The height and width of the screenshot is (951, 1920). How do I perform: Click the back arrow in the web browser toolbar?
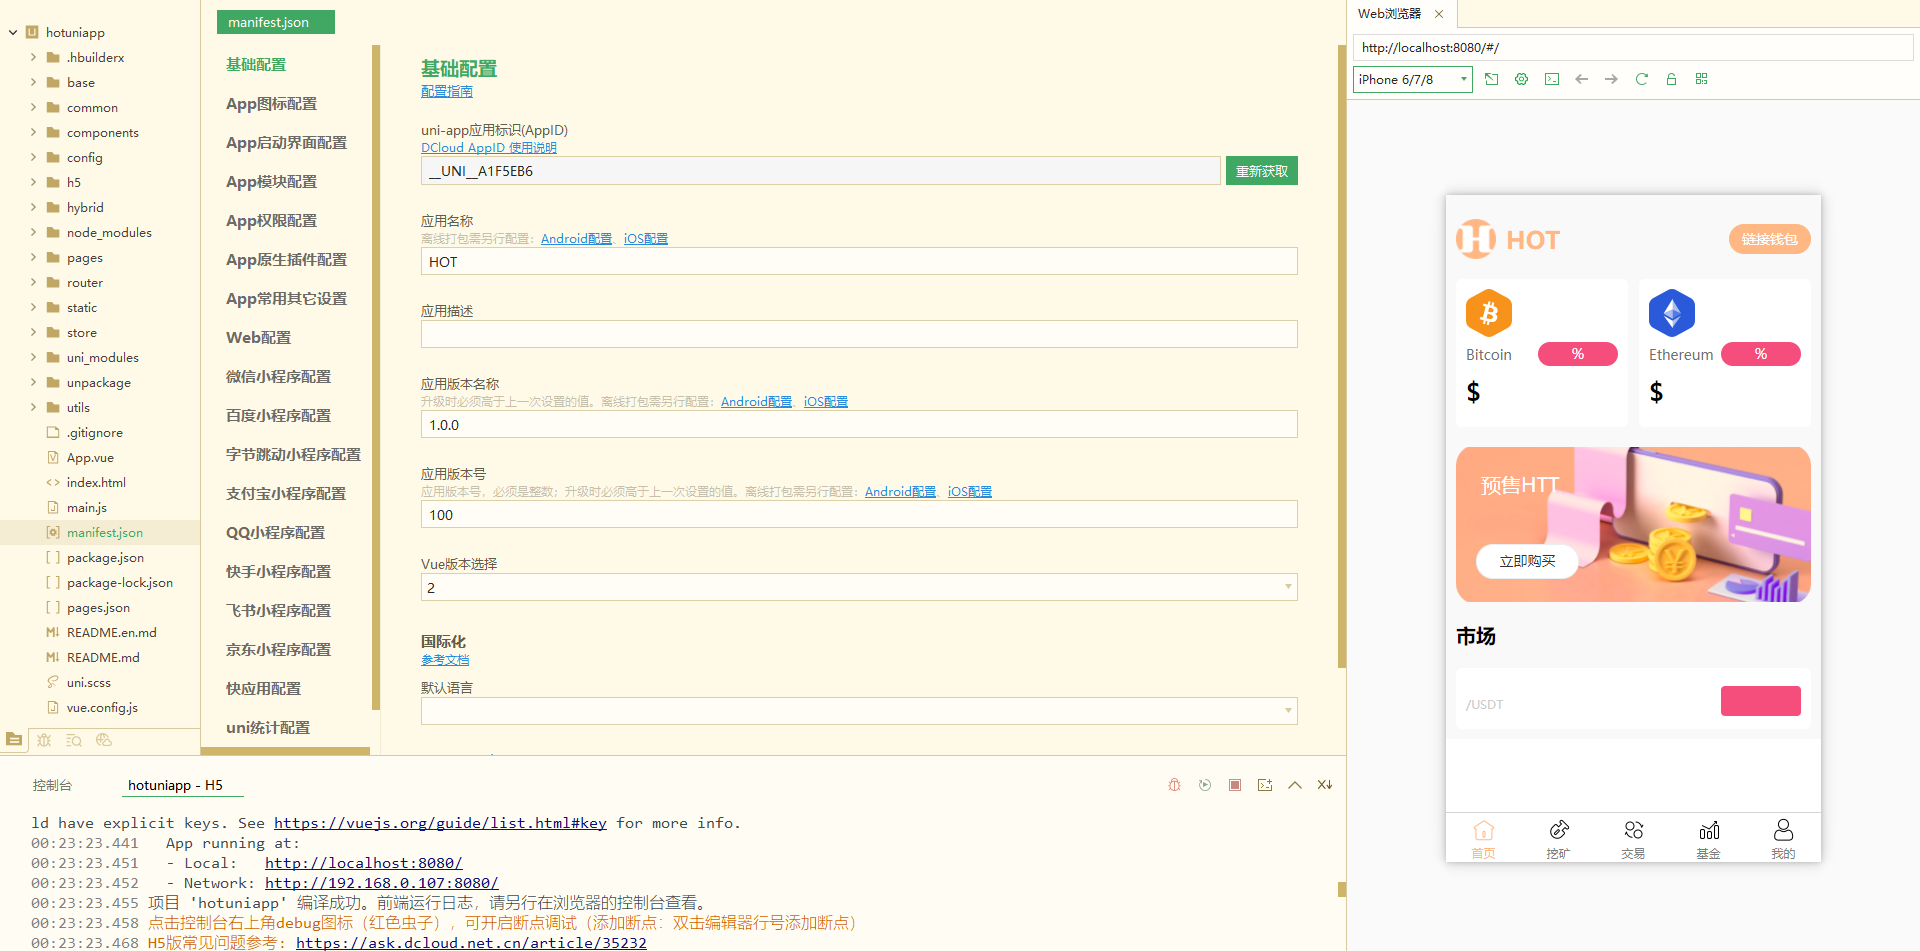click(x=1581, y=79)
